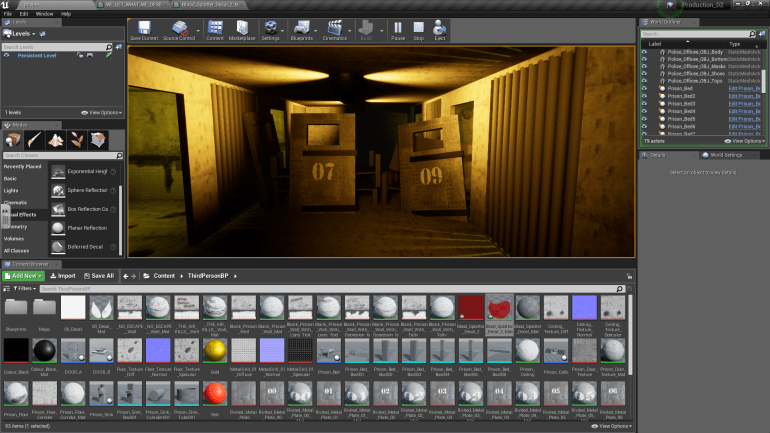Select the Paint mode brush icon

34,138
